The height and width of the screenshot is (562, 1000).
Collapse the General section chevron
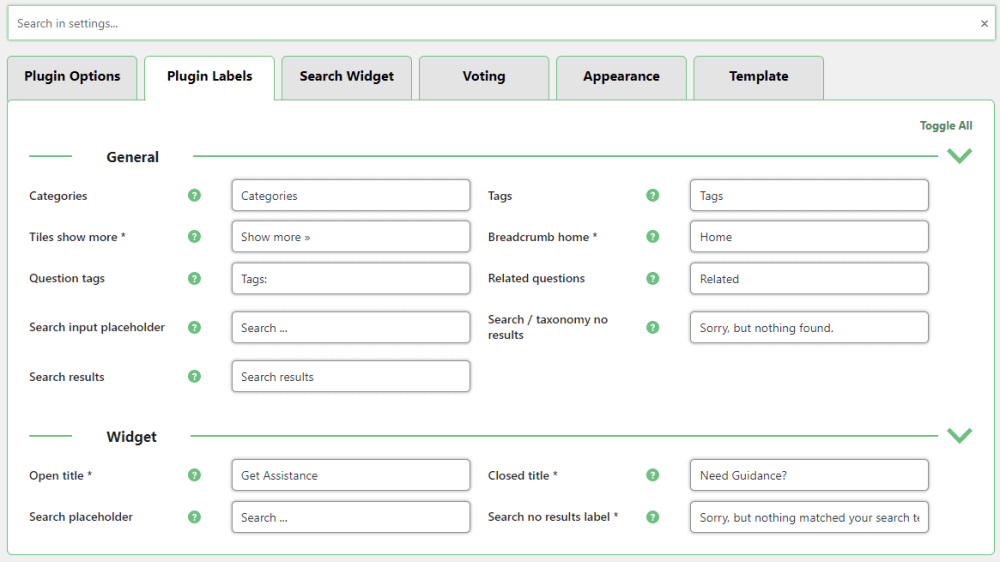[959, 156]
